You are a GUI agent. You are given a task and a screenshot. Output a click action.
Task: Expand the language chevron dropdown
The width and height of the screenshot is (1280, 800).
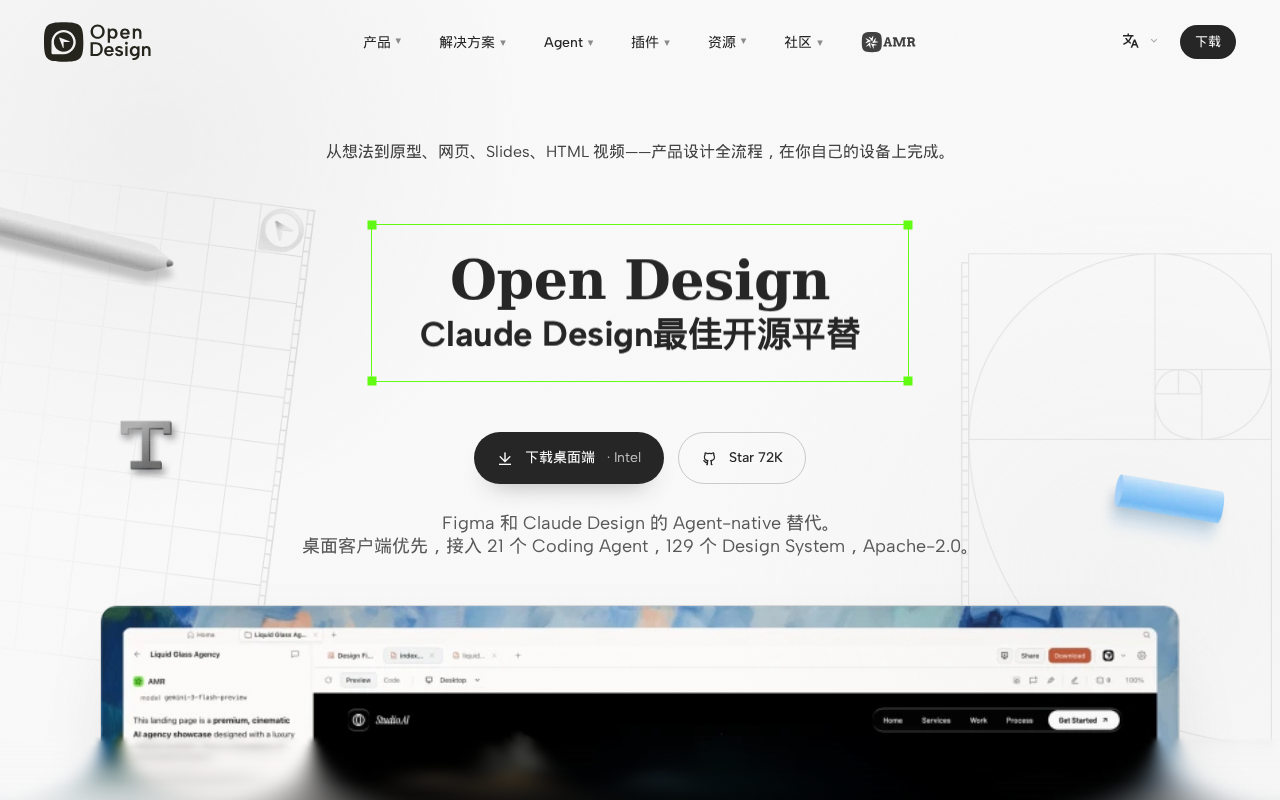pyautogui.click(x=1154, y=41)
